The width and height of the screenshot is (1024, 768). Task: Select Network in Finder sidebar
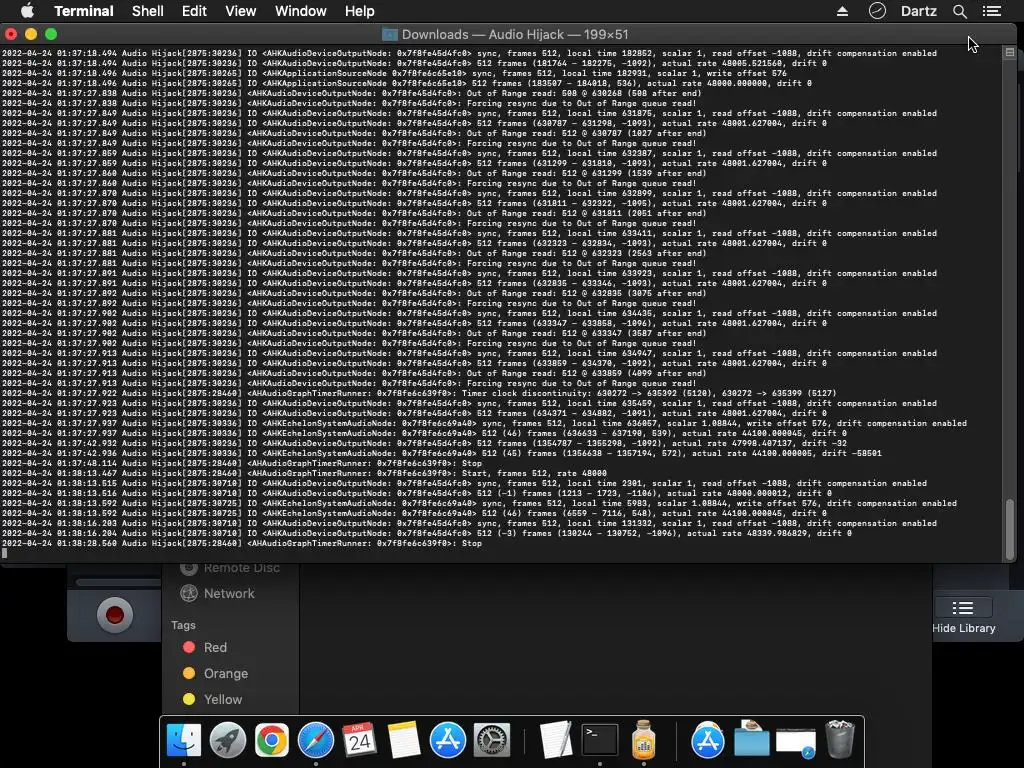click(x=230, y=593)
